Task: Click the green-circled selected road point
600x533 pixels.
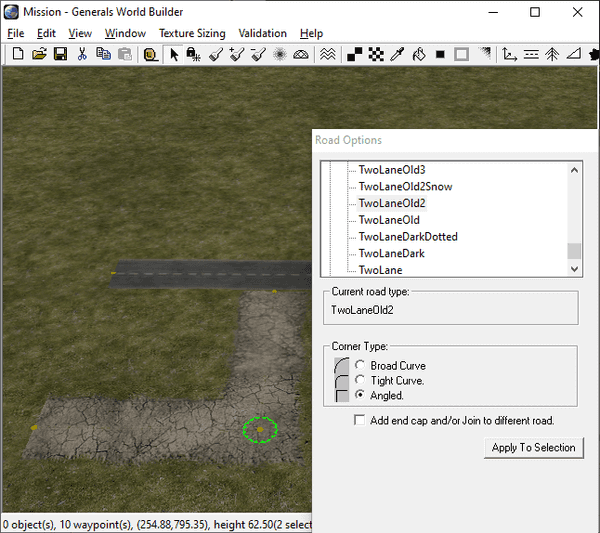Action: point(260,430)
